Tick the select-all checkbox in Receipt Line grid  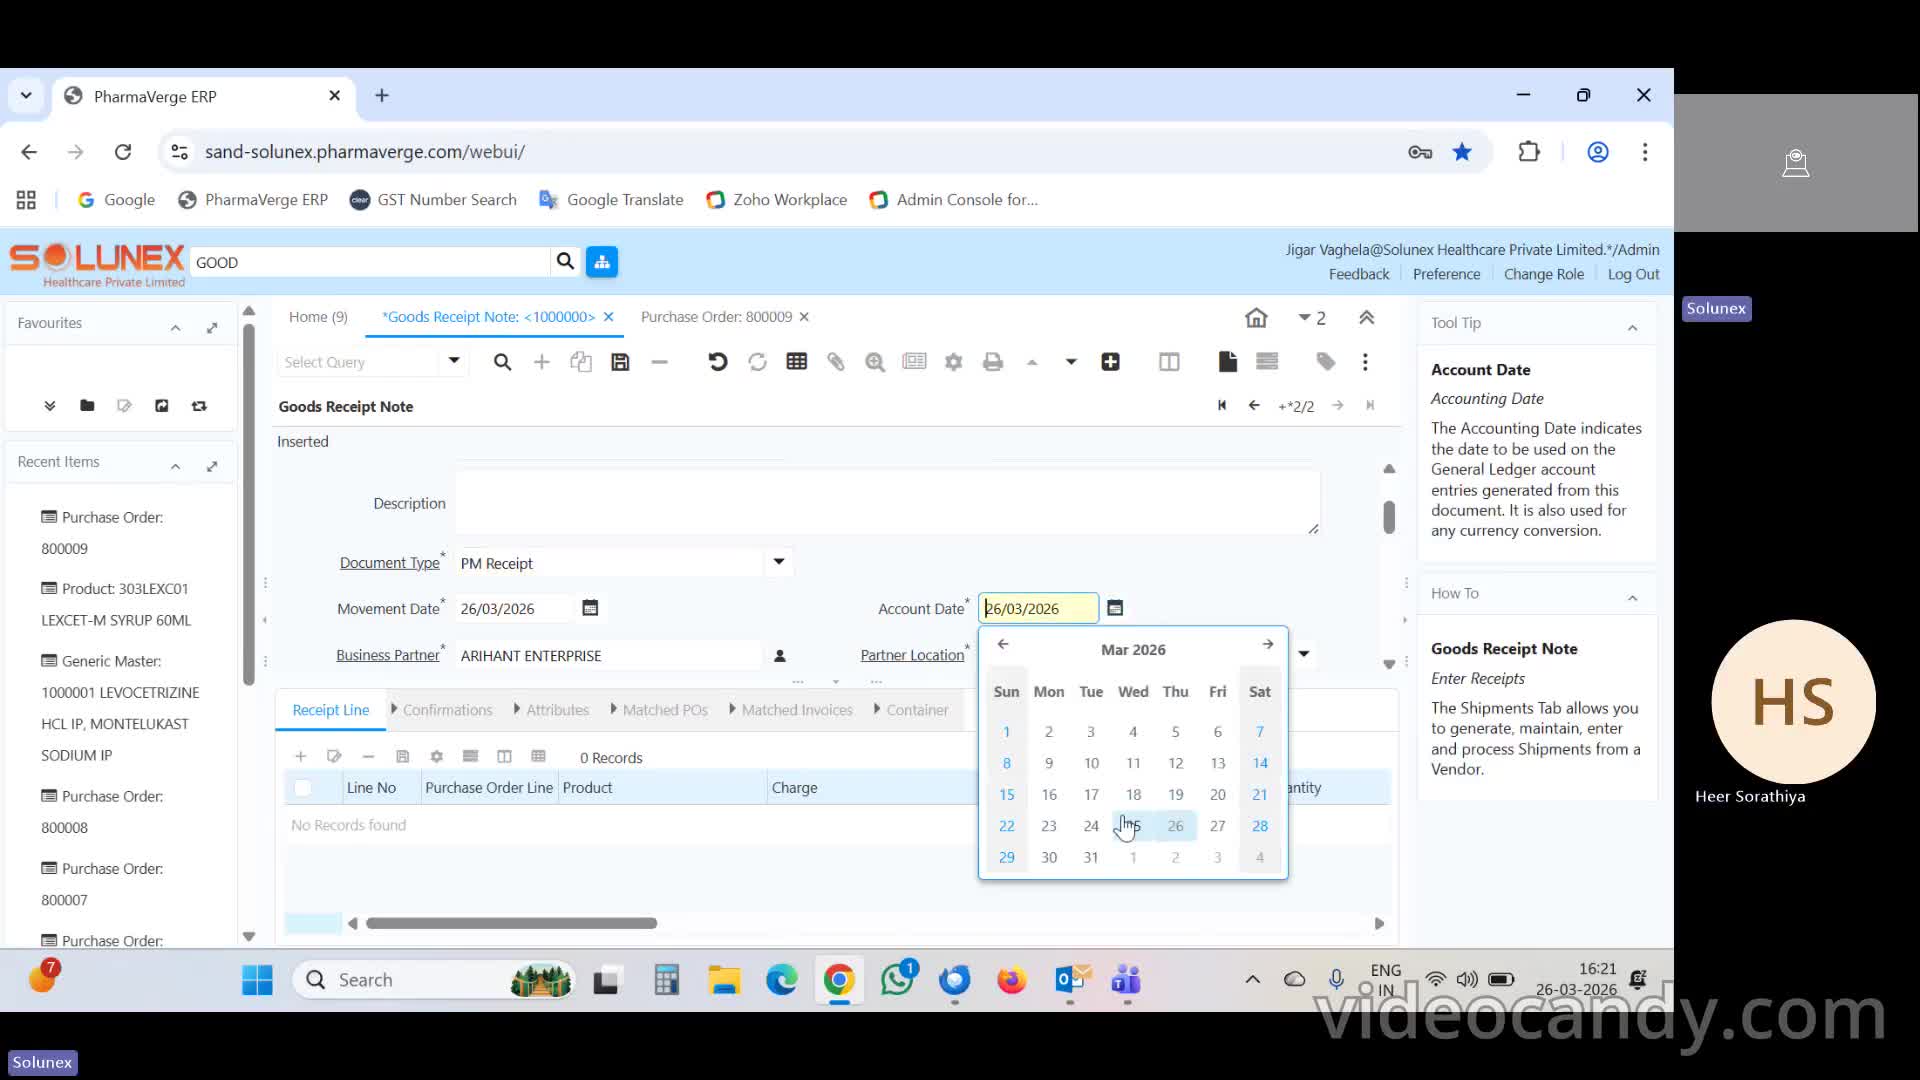(x=302, y=788)
